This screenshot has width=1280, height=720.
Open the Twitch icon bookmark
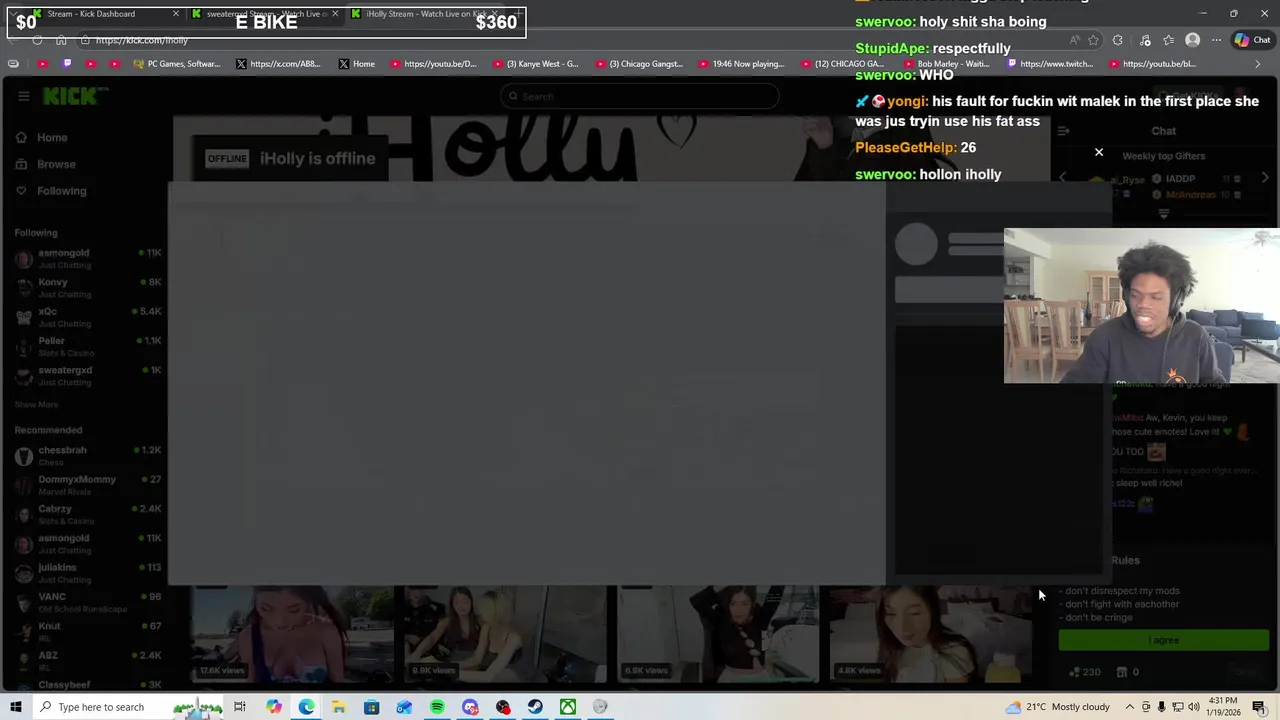[x=67, y=64]
